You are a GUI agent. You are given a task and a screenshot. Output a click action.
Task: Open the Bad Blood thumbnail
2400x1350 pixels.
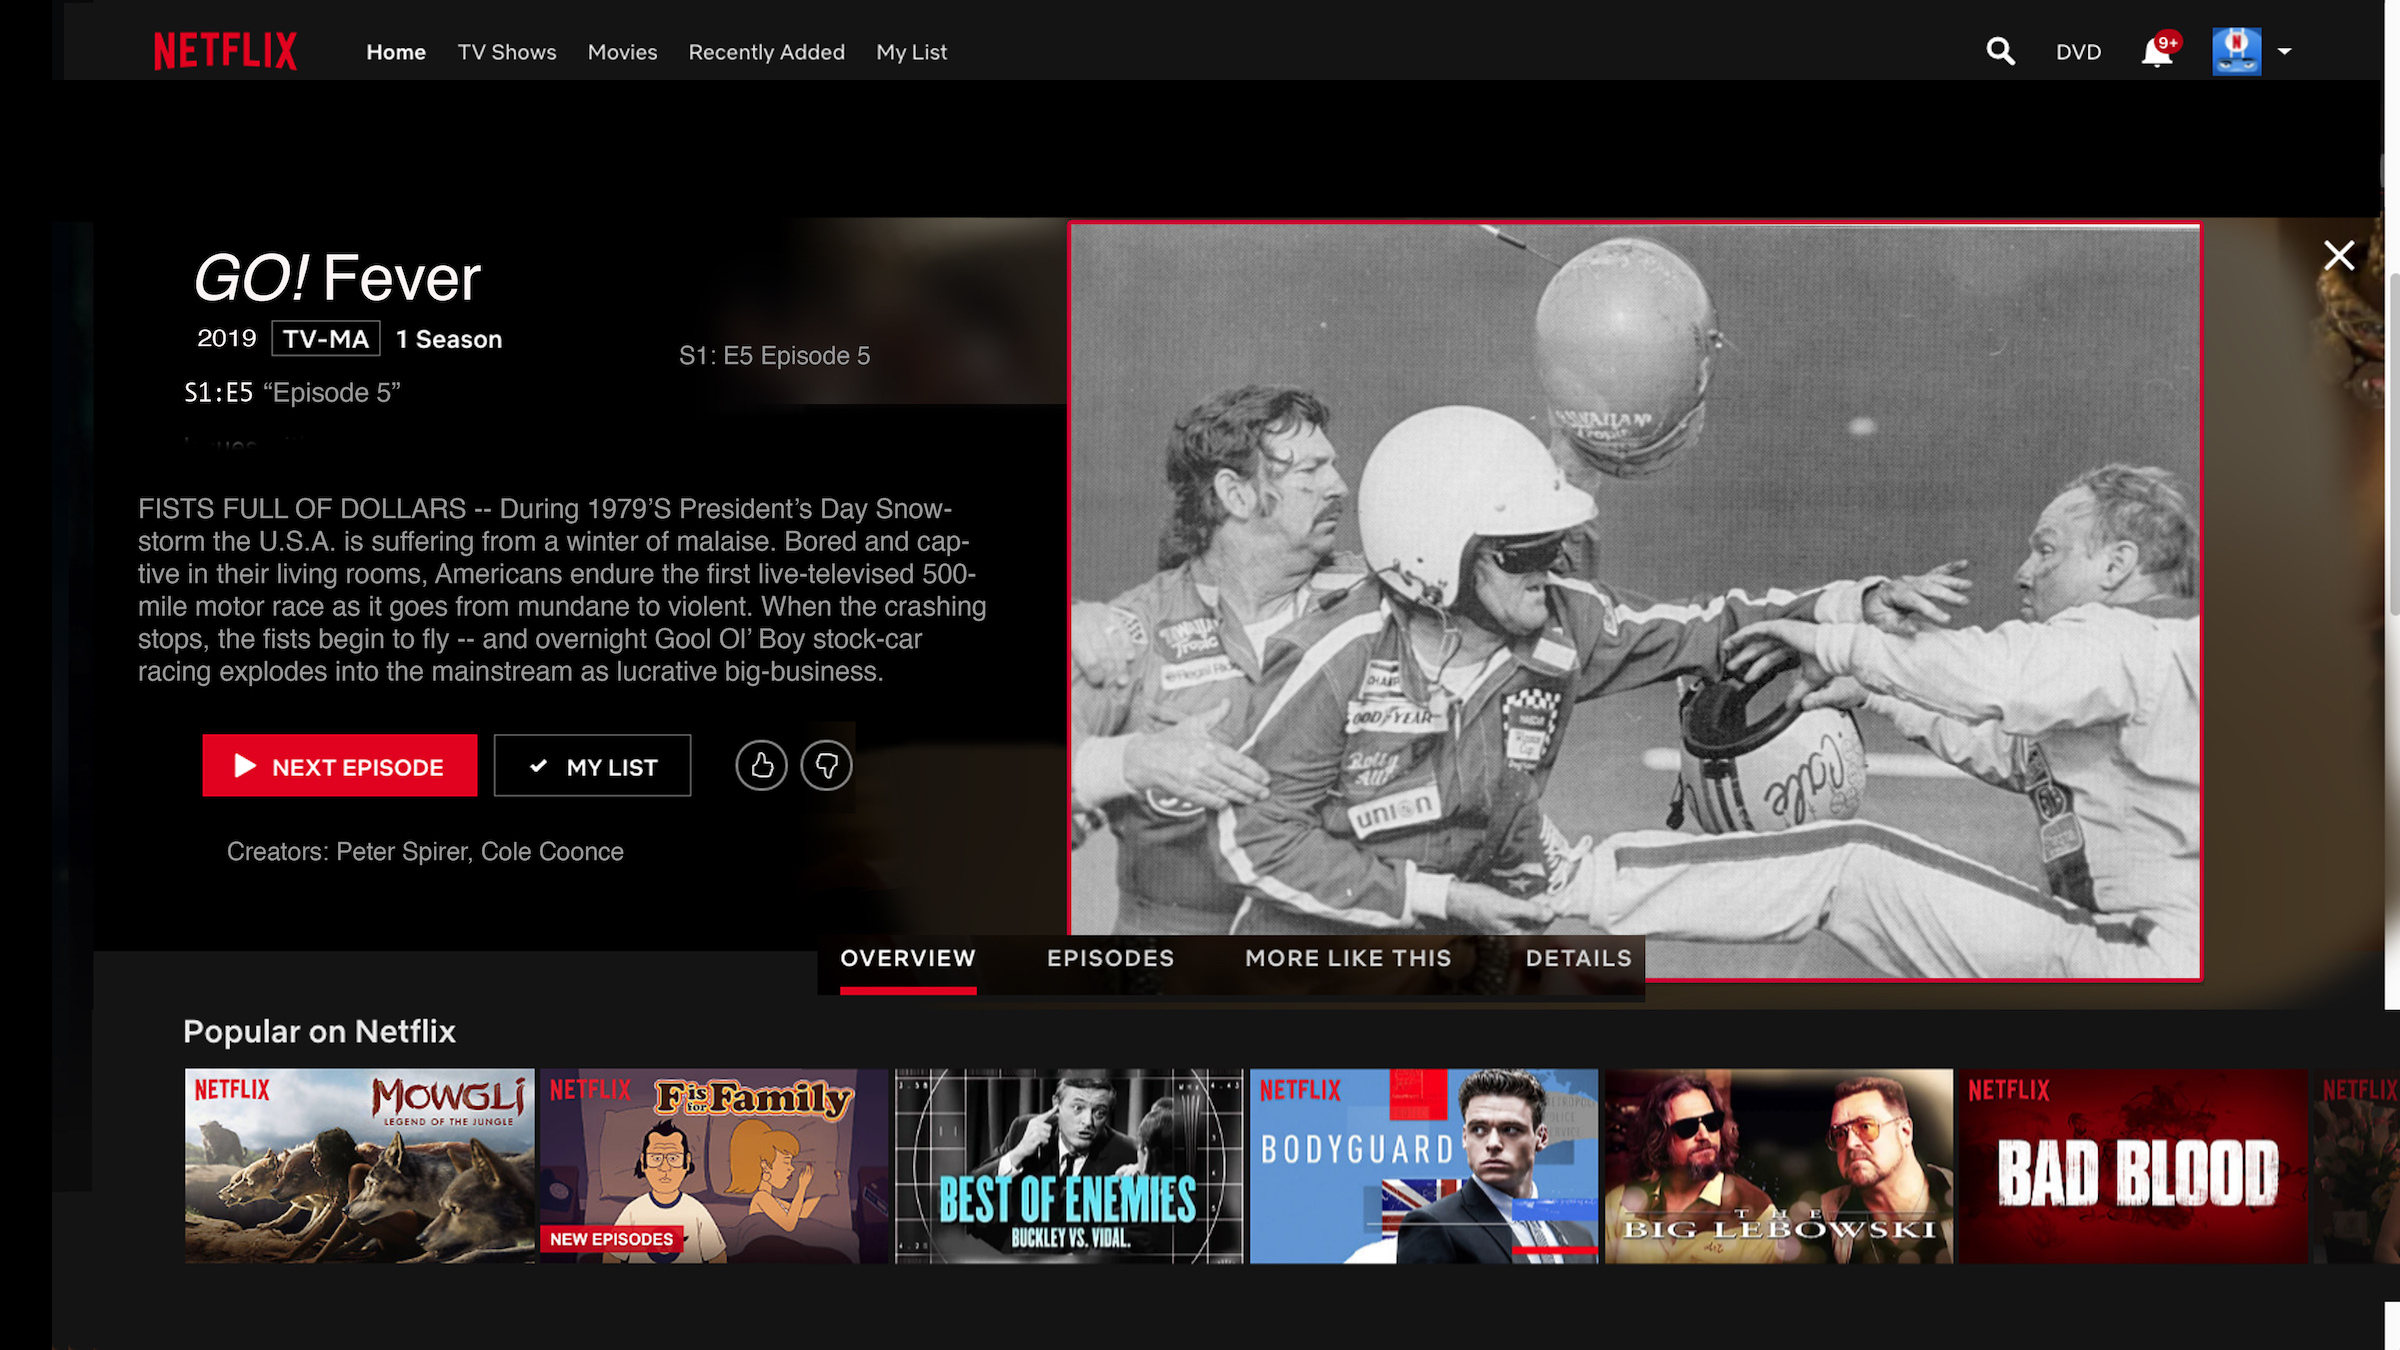pos(2132,1166)
